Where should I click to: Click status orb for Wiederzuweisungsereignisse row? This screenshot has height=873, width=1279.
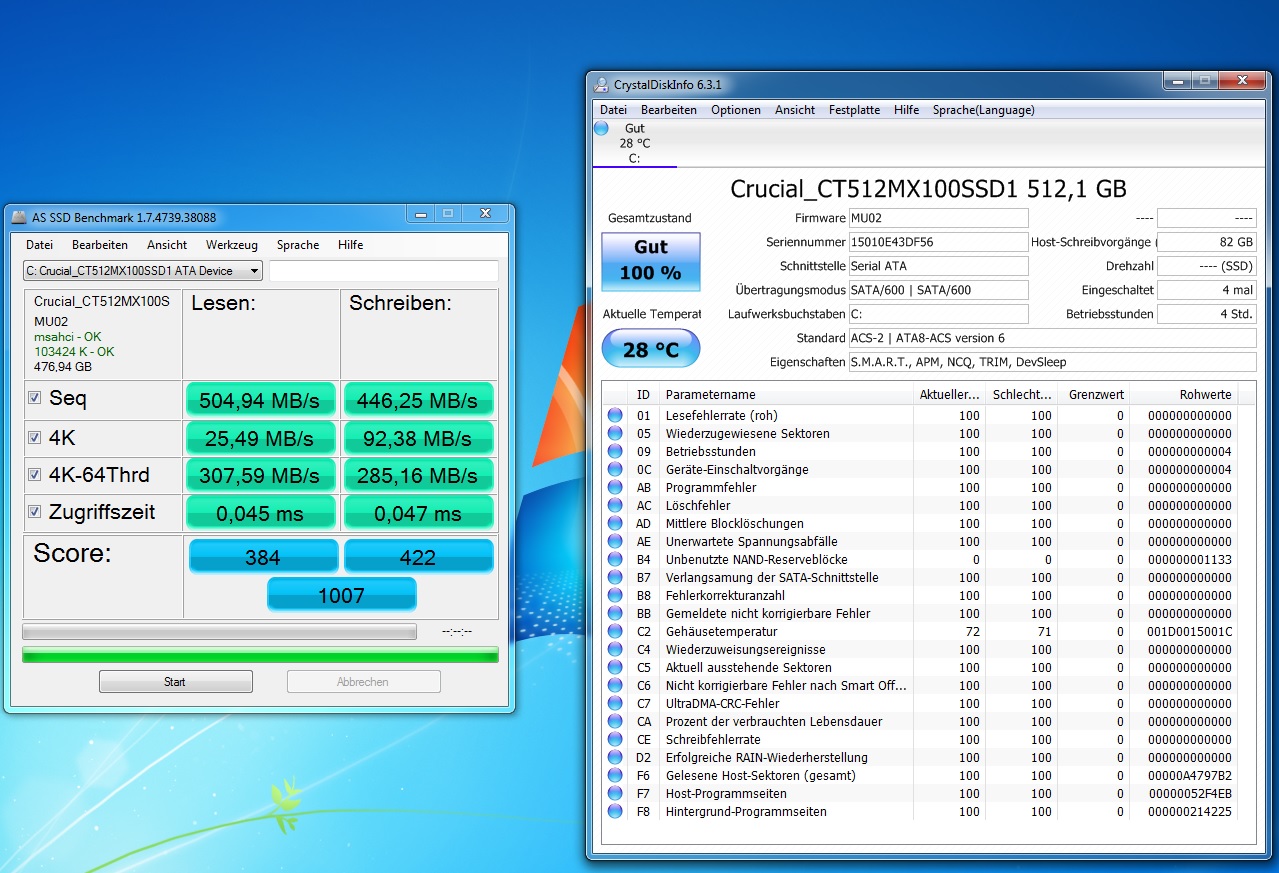(x=615, y=649)
